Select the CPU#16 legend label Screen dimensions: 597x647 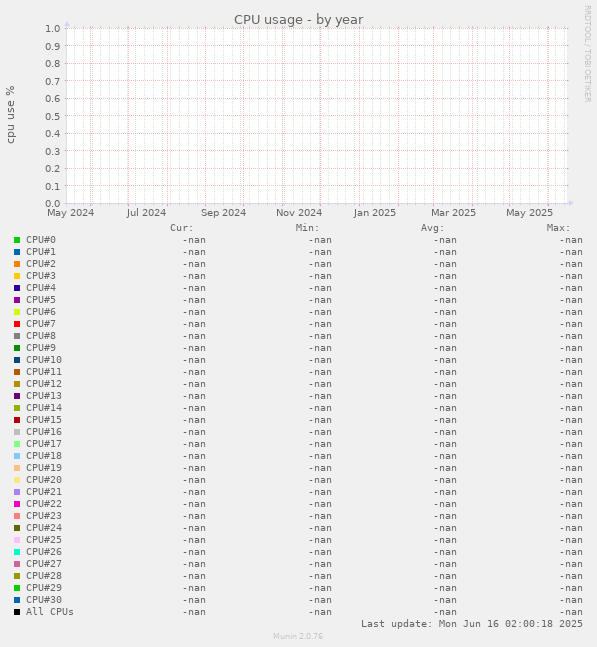coord(44,431)
